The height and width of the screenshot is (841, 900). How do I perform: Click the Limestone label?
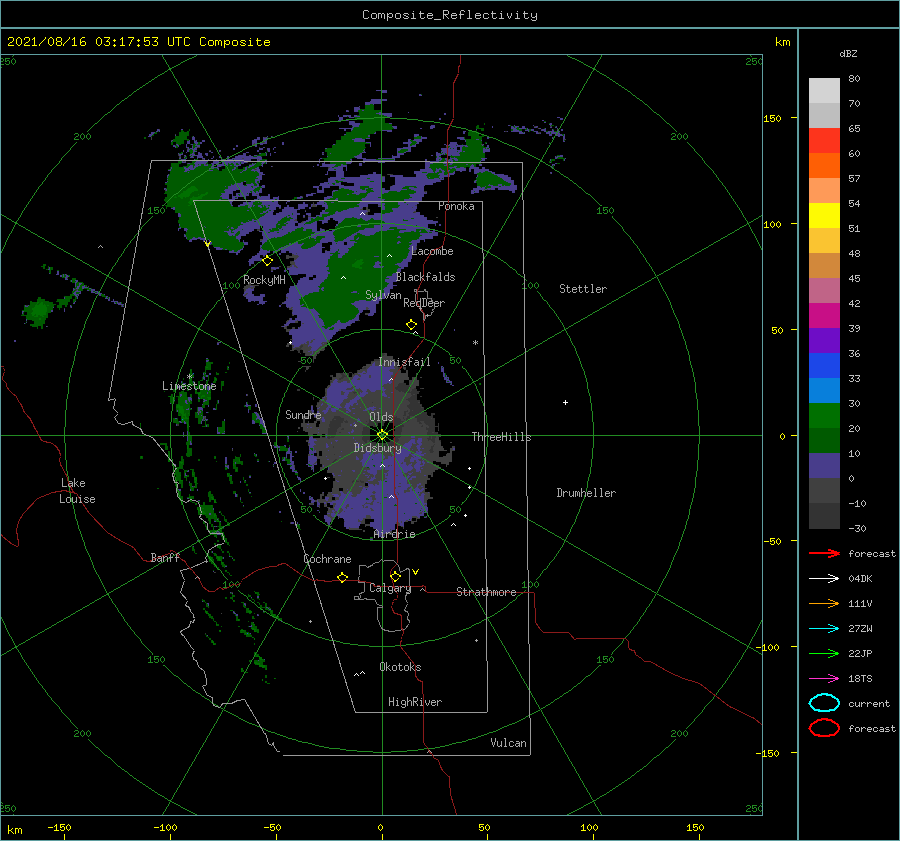(x=189, y=386)
